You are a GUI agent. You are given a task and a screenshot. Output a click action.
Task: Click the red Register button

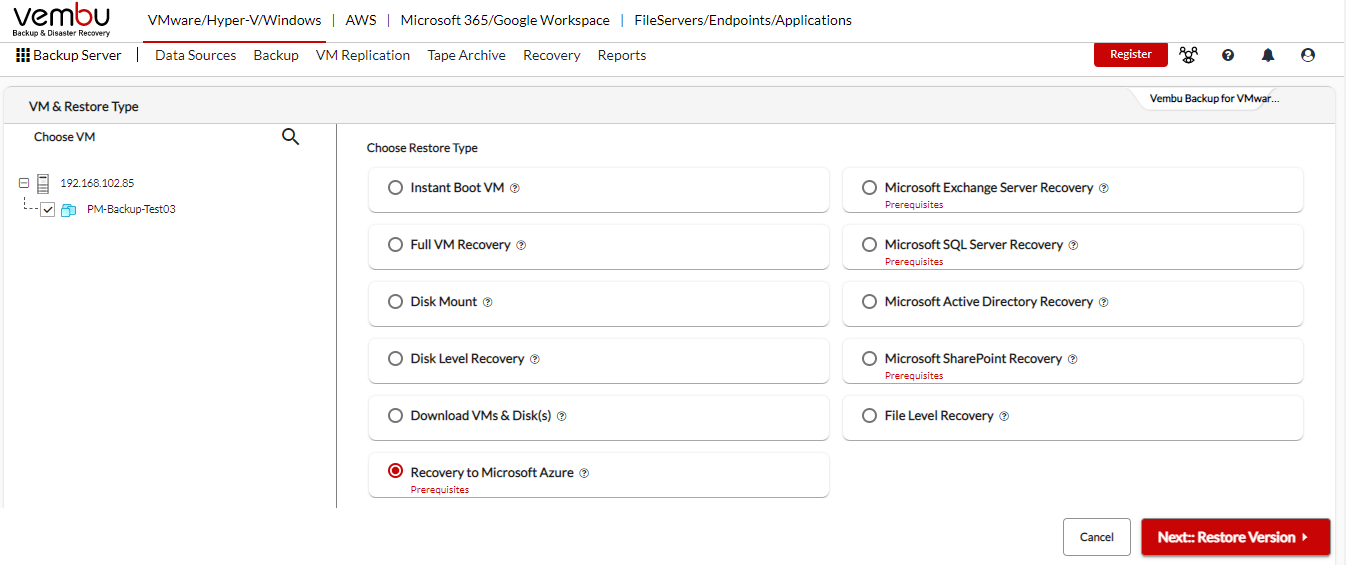[1131, 54]
